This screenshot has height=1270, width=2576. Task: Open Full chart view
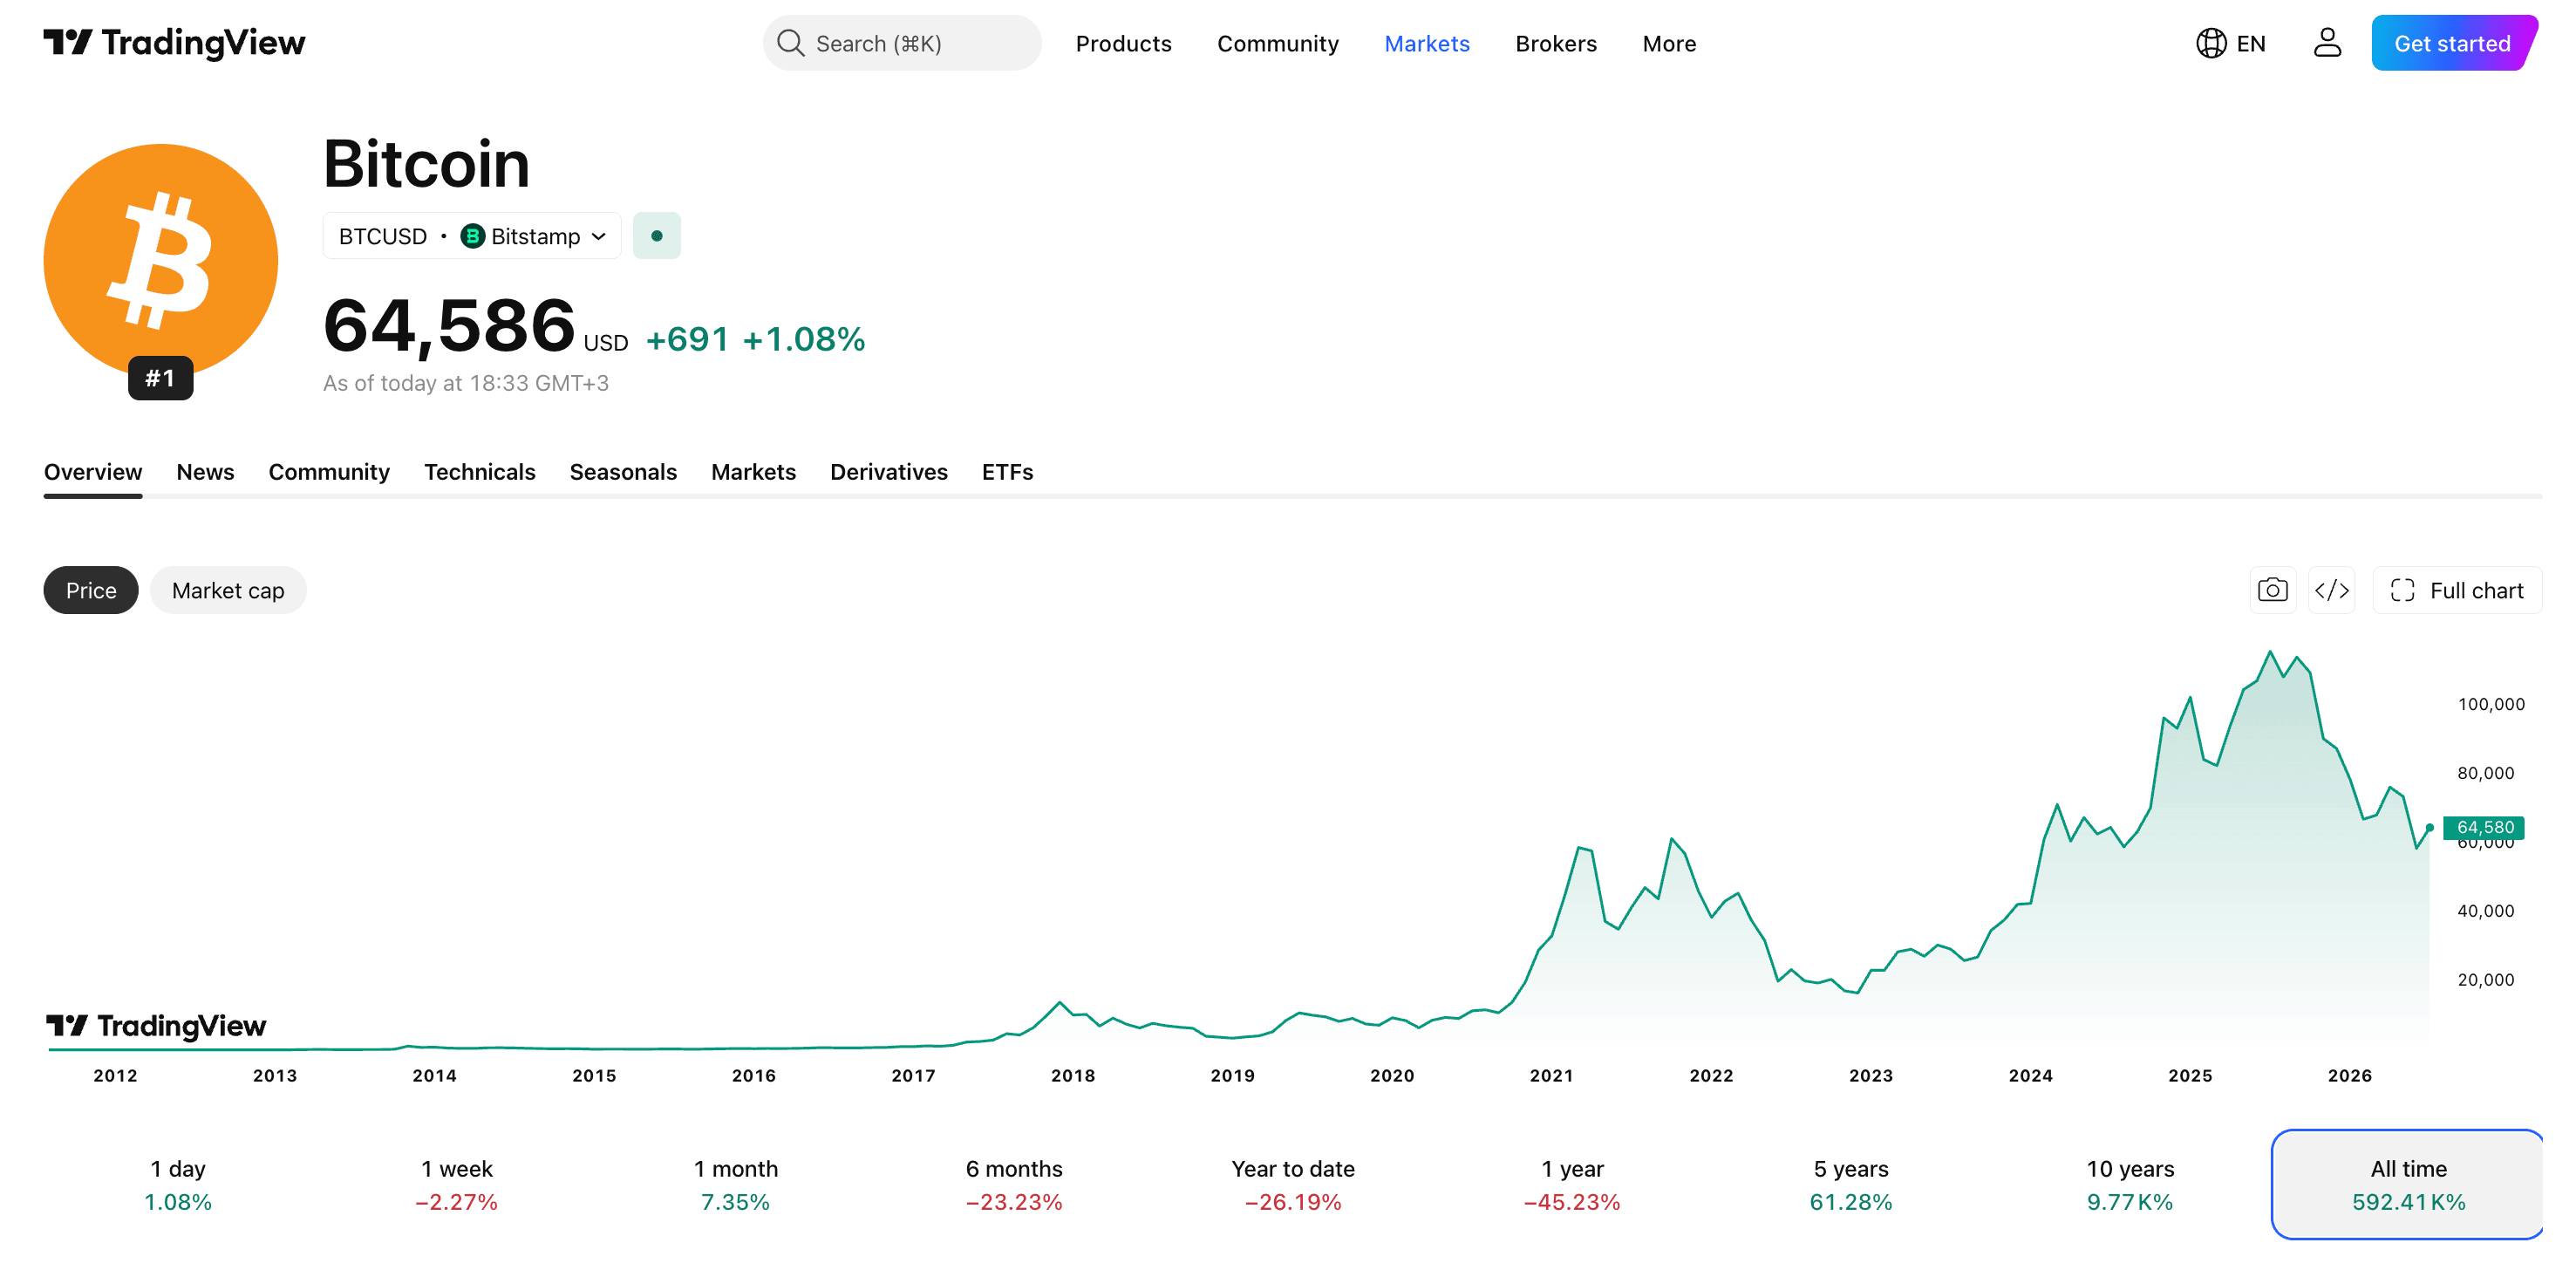[x=2456, y=590]
